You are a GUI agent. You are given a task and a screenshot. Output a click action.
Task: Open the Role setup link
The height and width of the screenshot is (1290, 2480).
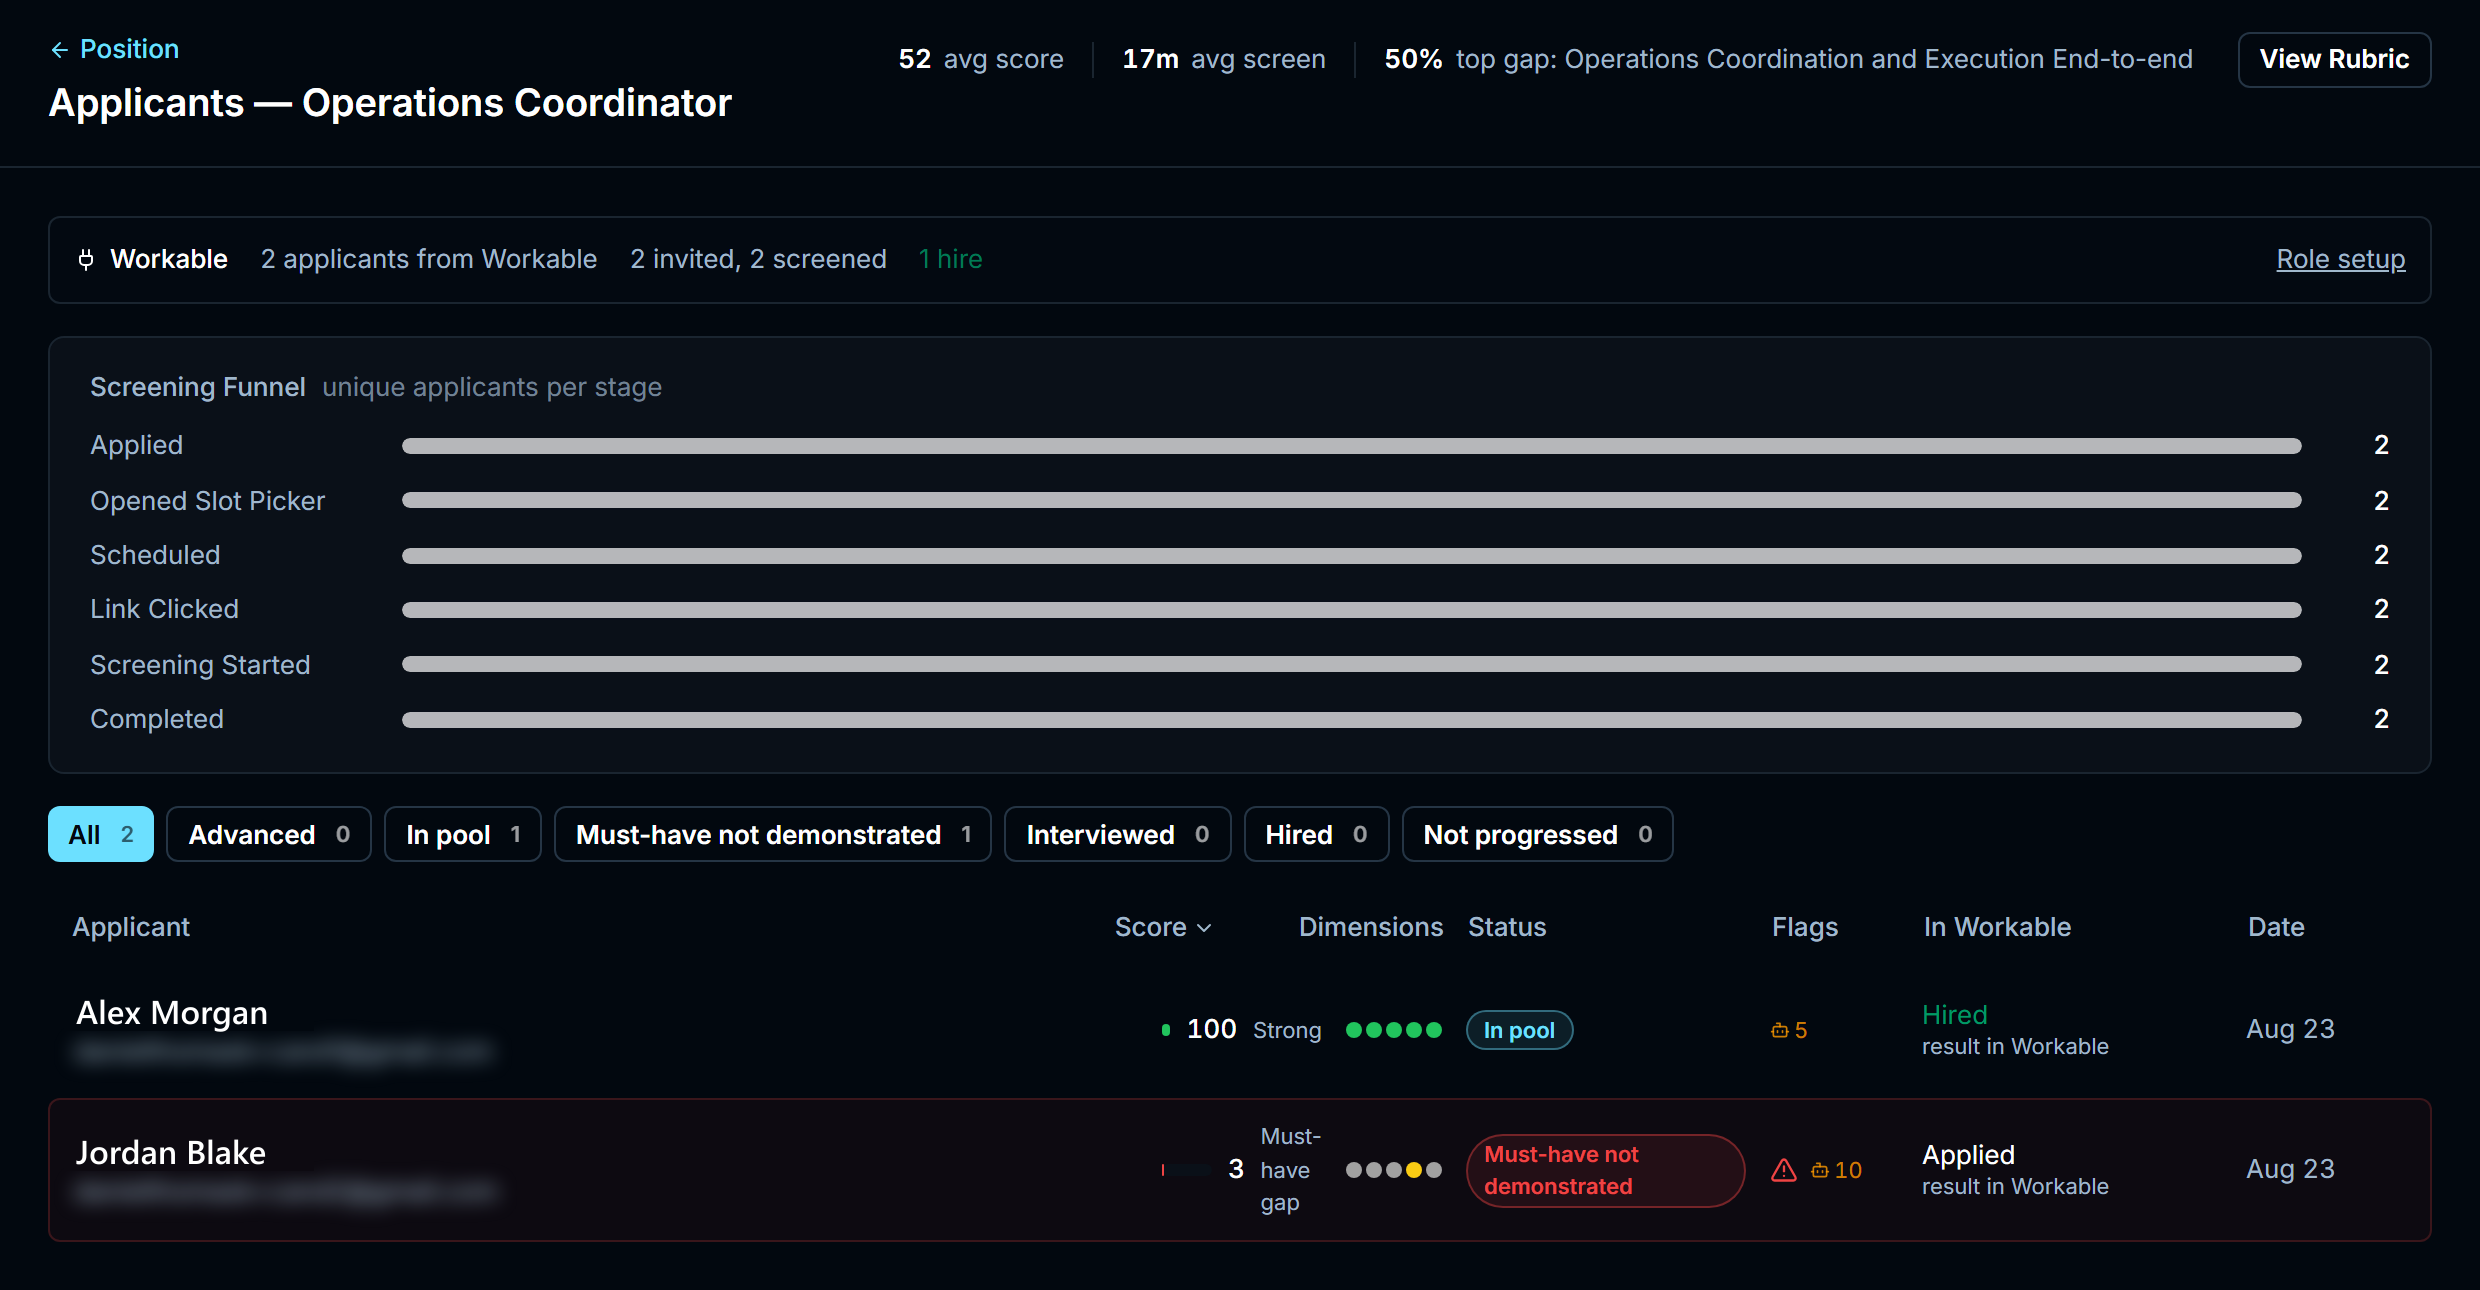point(2340,259)
